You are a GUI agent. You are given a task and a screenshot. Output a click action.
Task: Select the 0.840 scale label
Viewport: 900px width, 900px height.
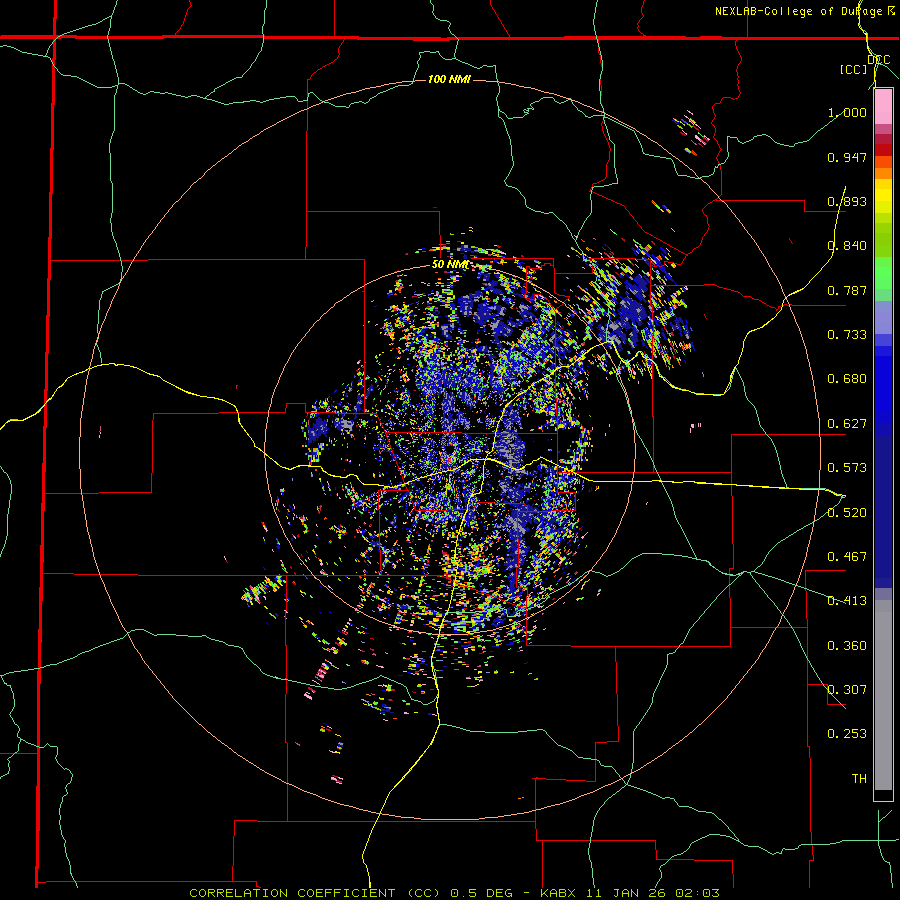tap(847, 246)
